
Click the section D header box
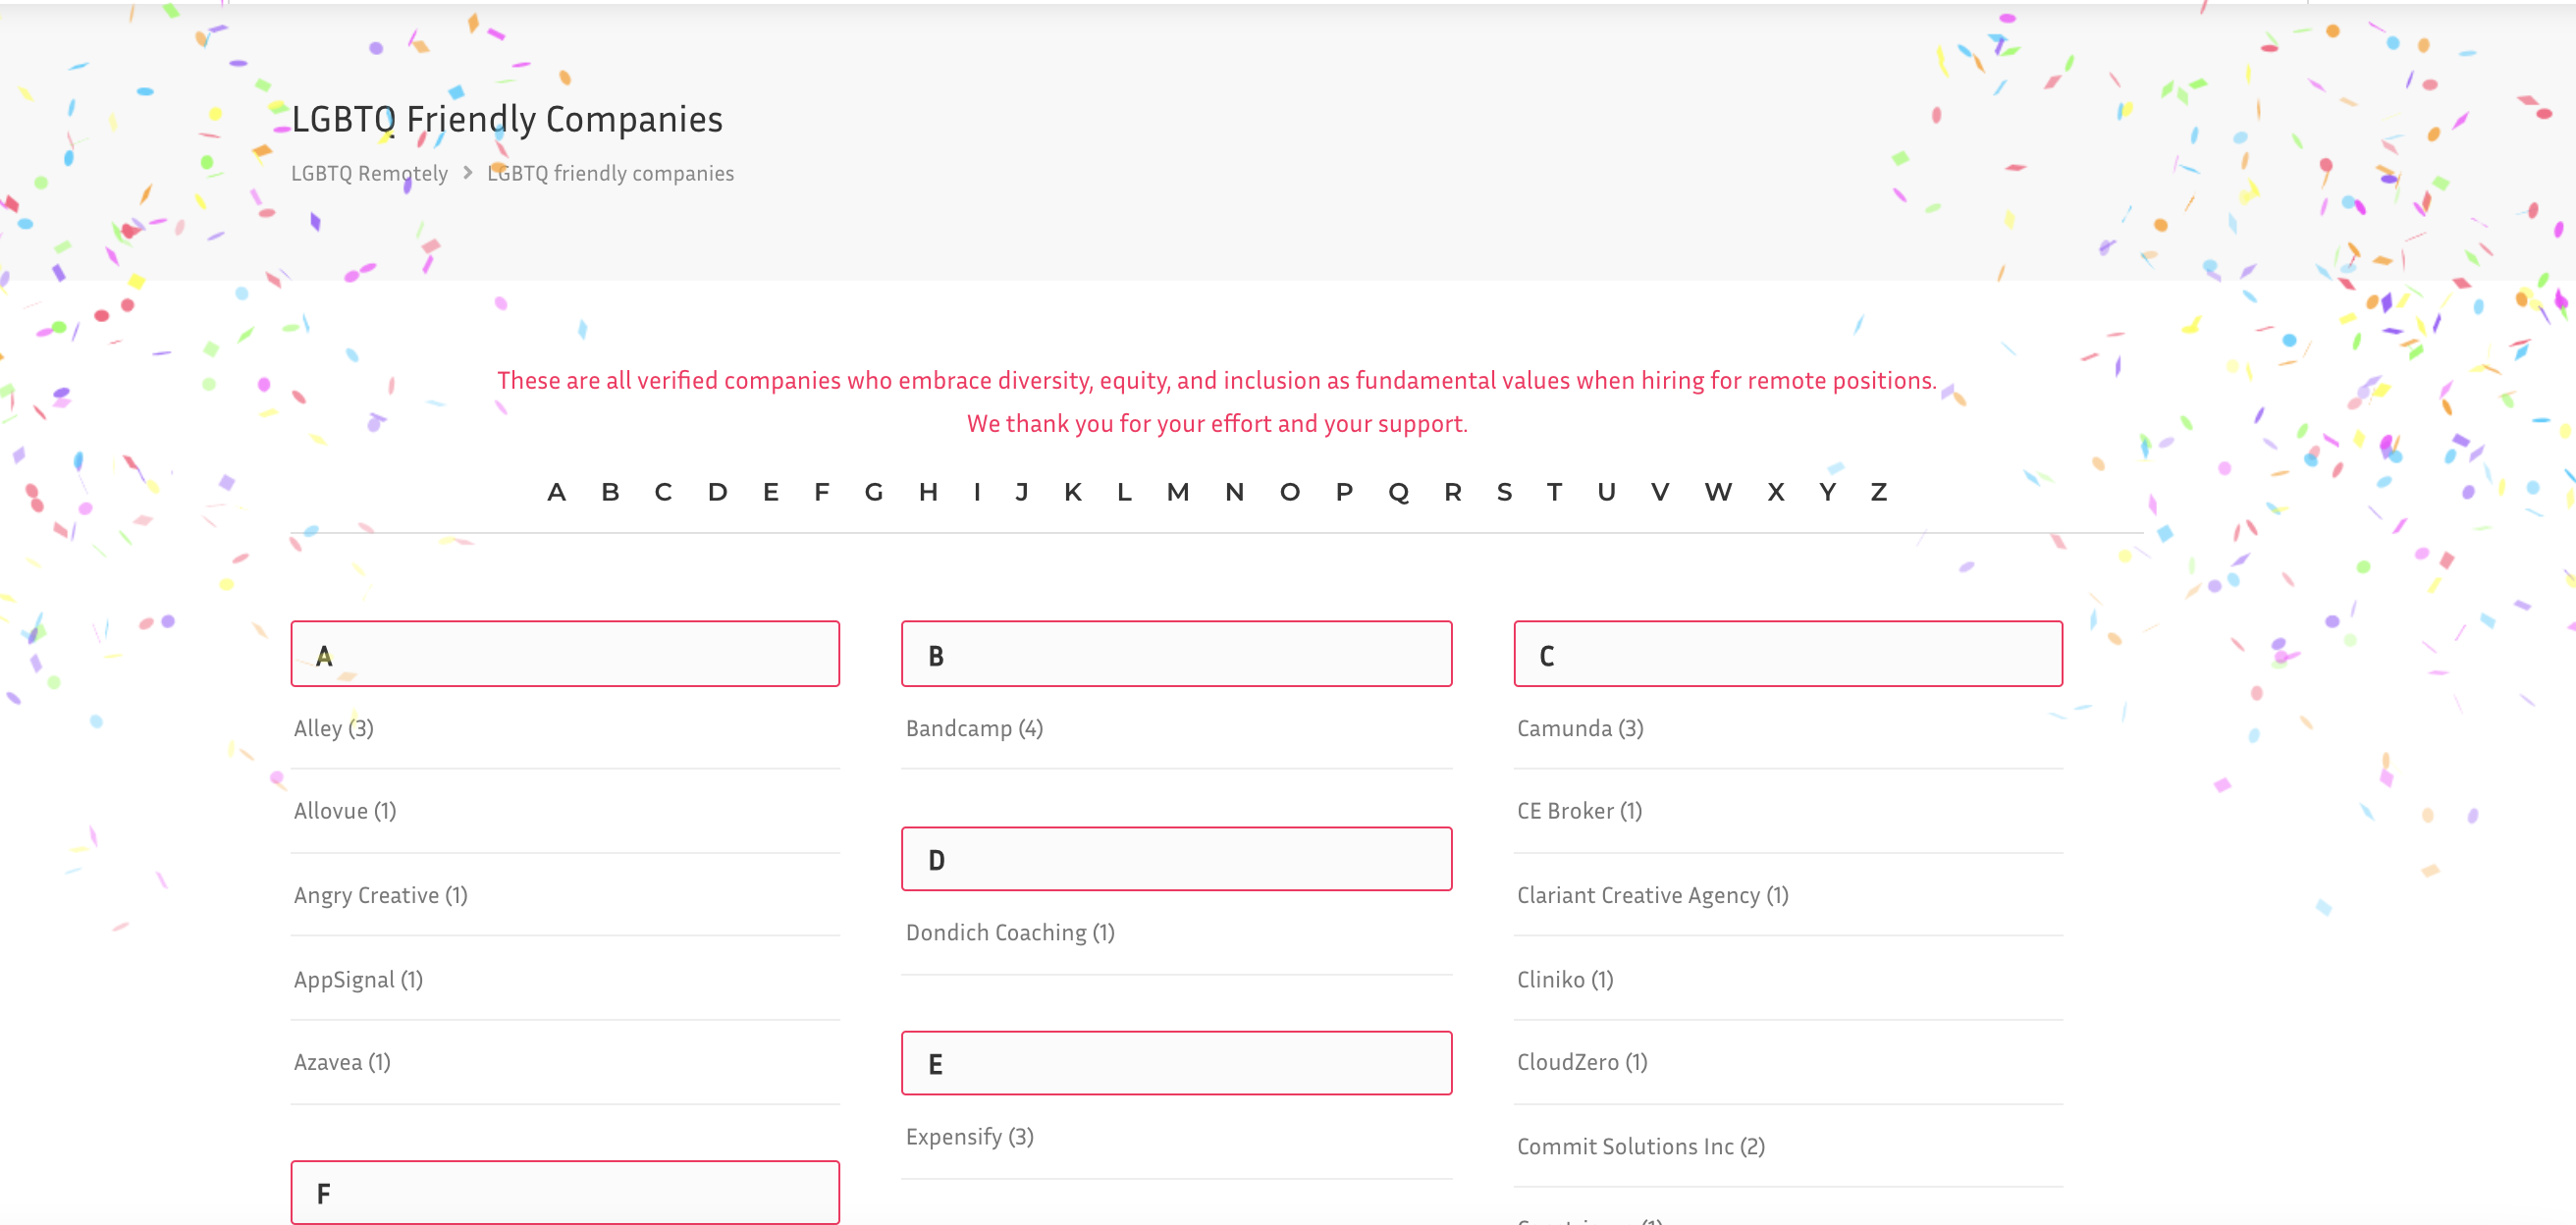pos(1176,859)
